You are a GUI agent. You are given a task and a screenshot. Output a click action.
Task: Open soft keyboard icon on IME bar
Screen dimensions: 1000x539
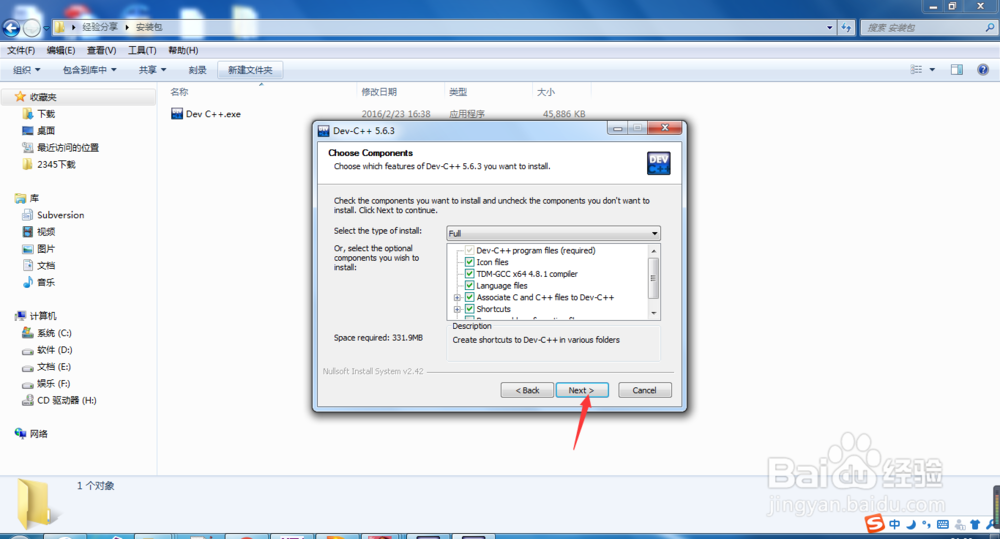pos(943,524)
